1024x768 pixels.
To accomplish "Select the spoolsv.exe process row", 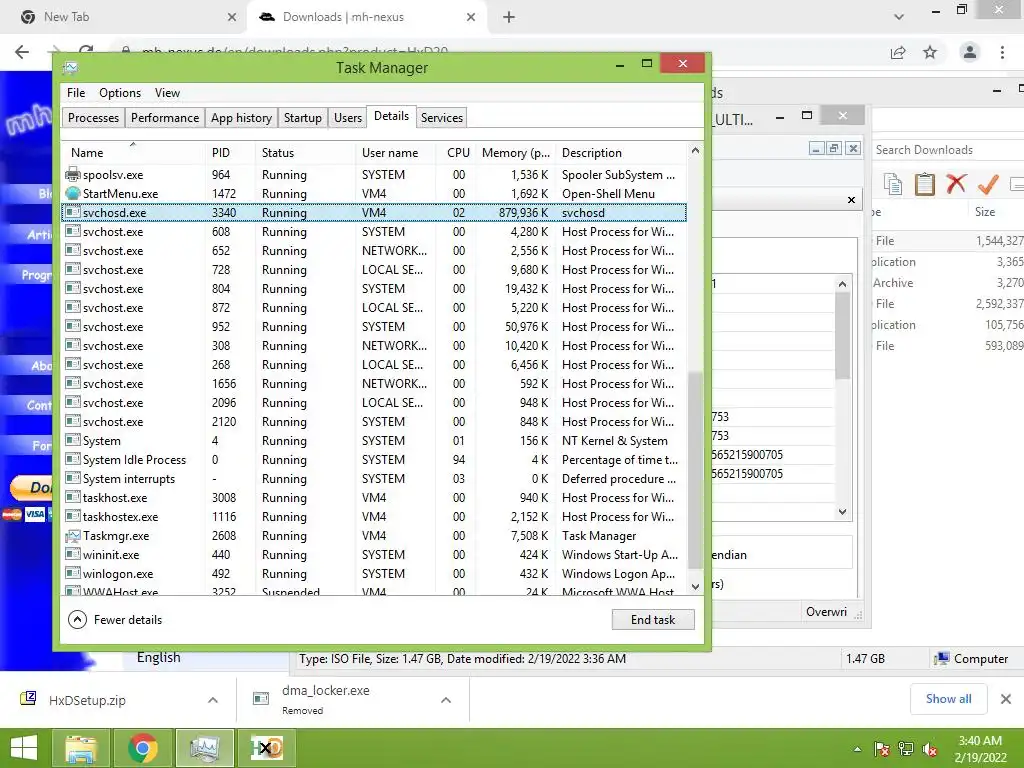I will coord(374,175).
